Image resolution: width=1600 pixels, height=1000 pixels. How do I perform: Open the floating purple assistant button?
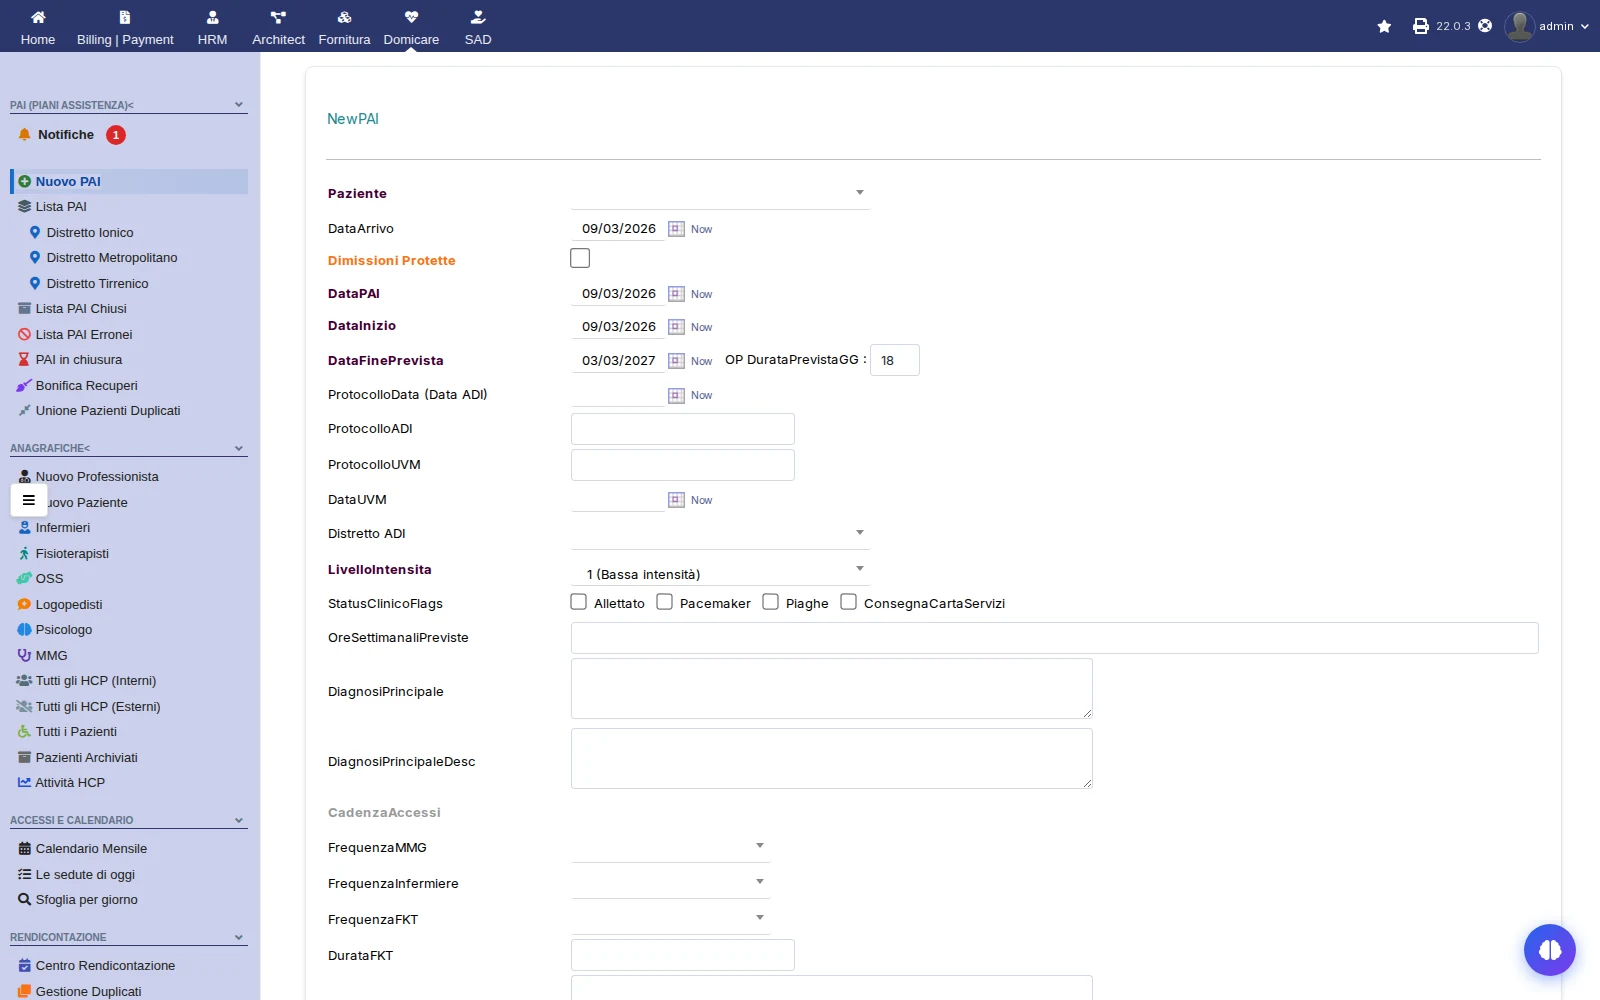(x=1550, y=950)
